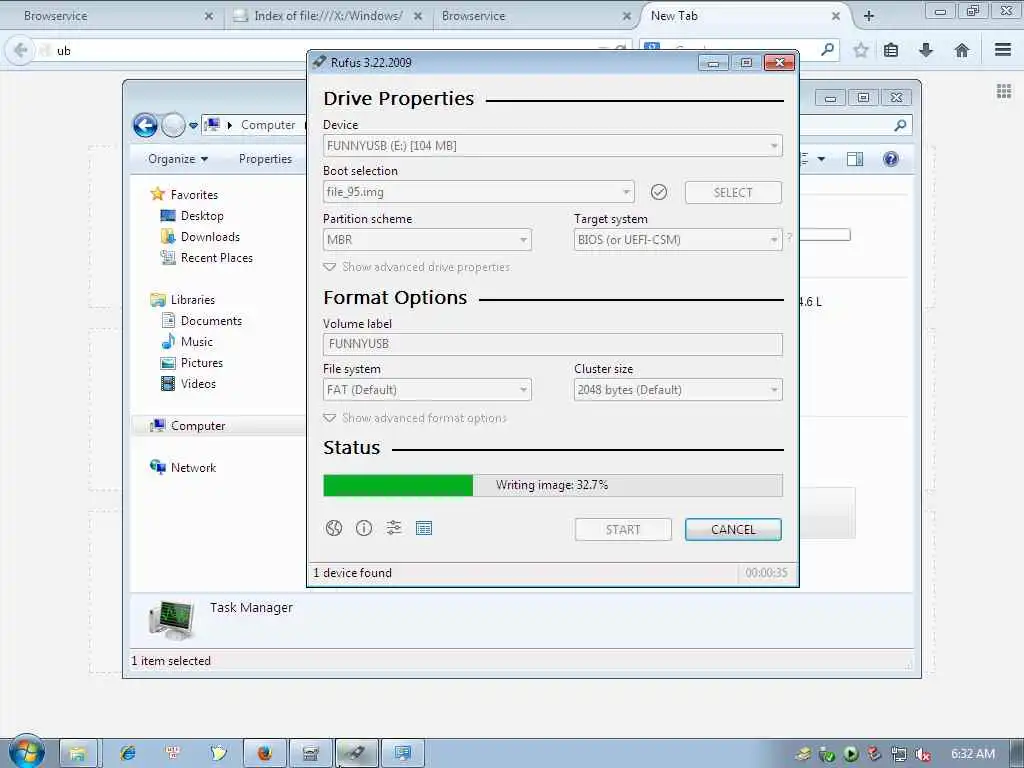
Task: Click the Writing image progress bar
Action: (x=552, y=485)
